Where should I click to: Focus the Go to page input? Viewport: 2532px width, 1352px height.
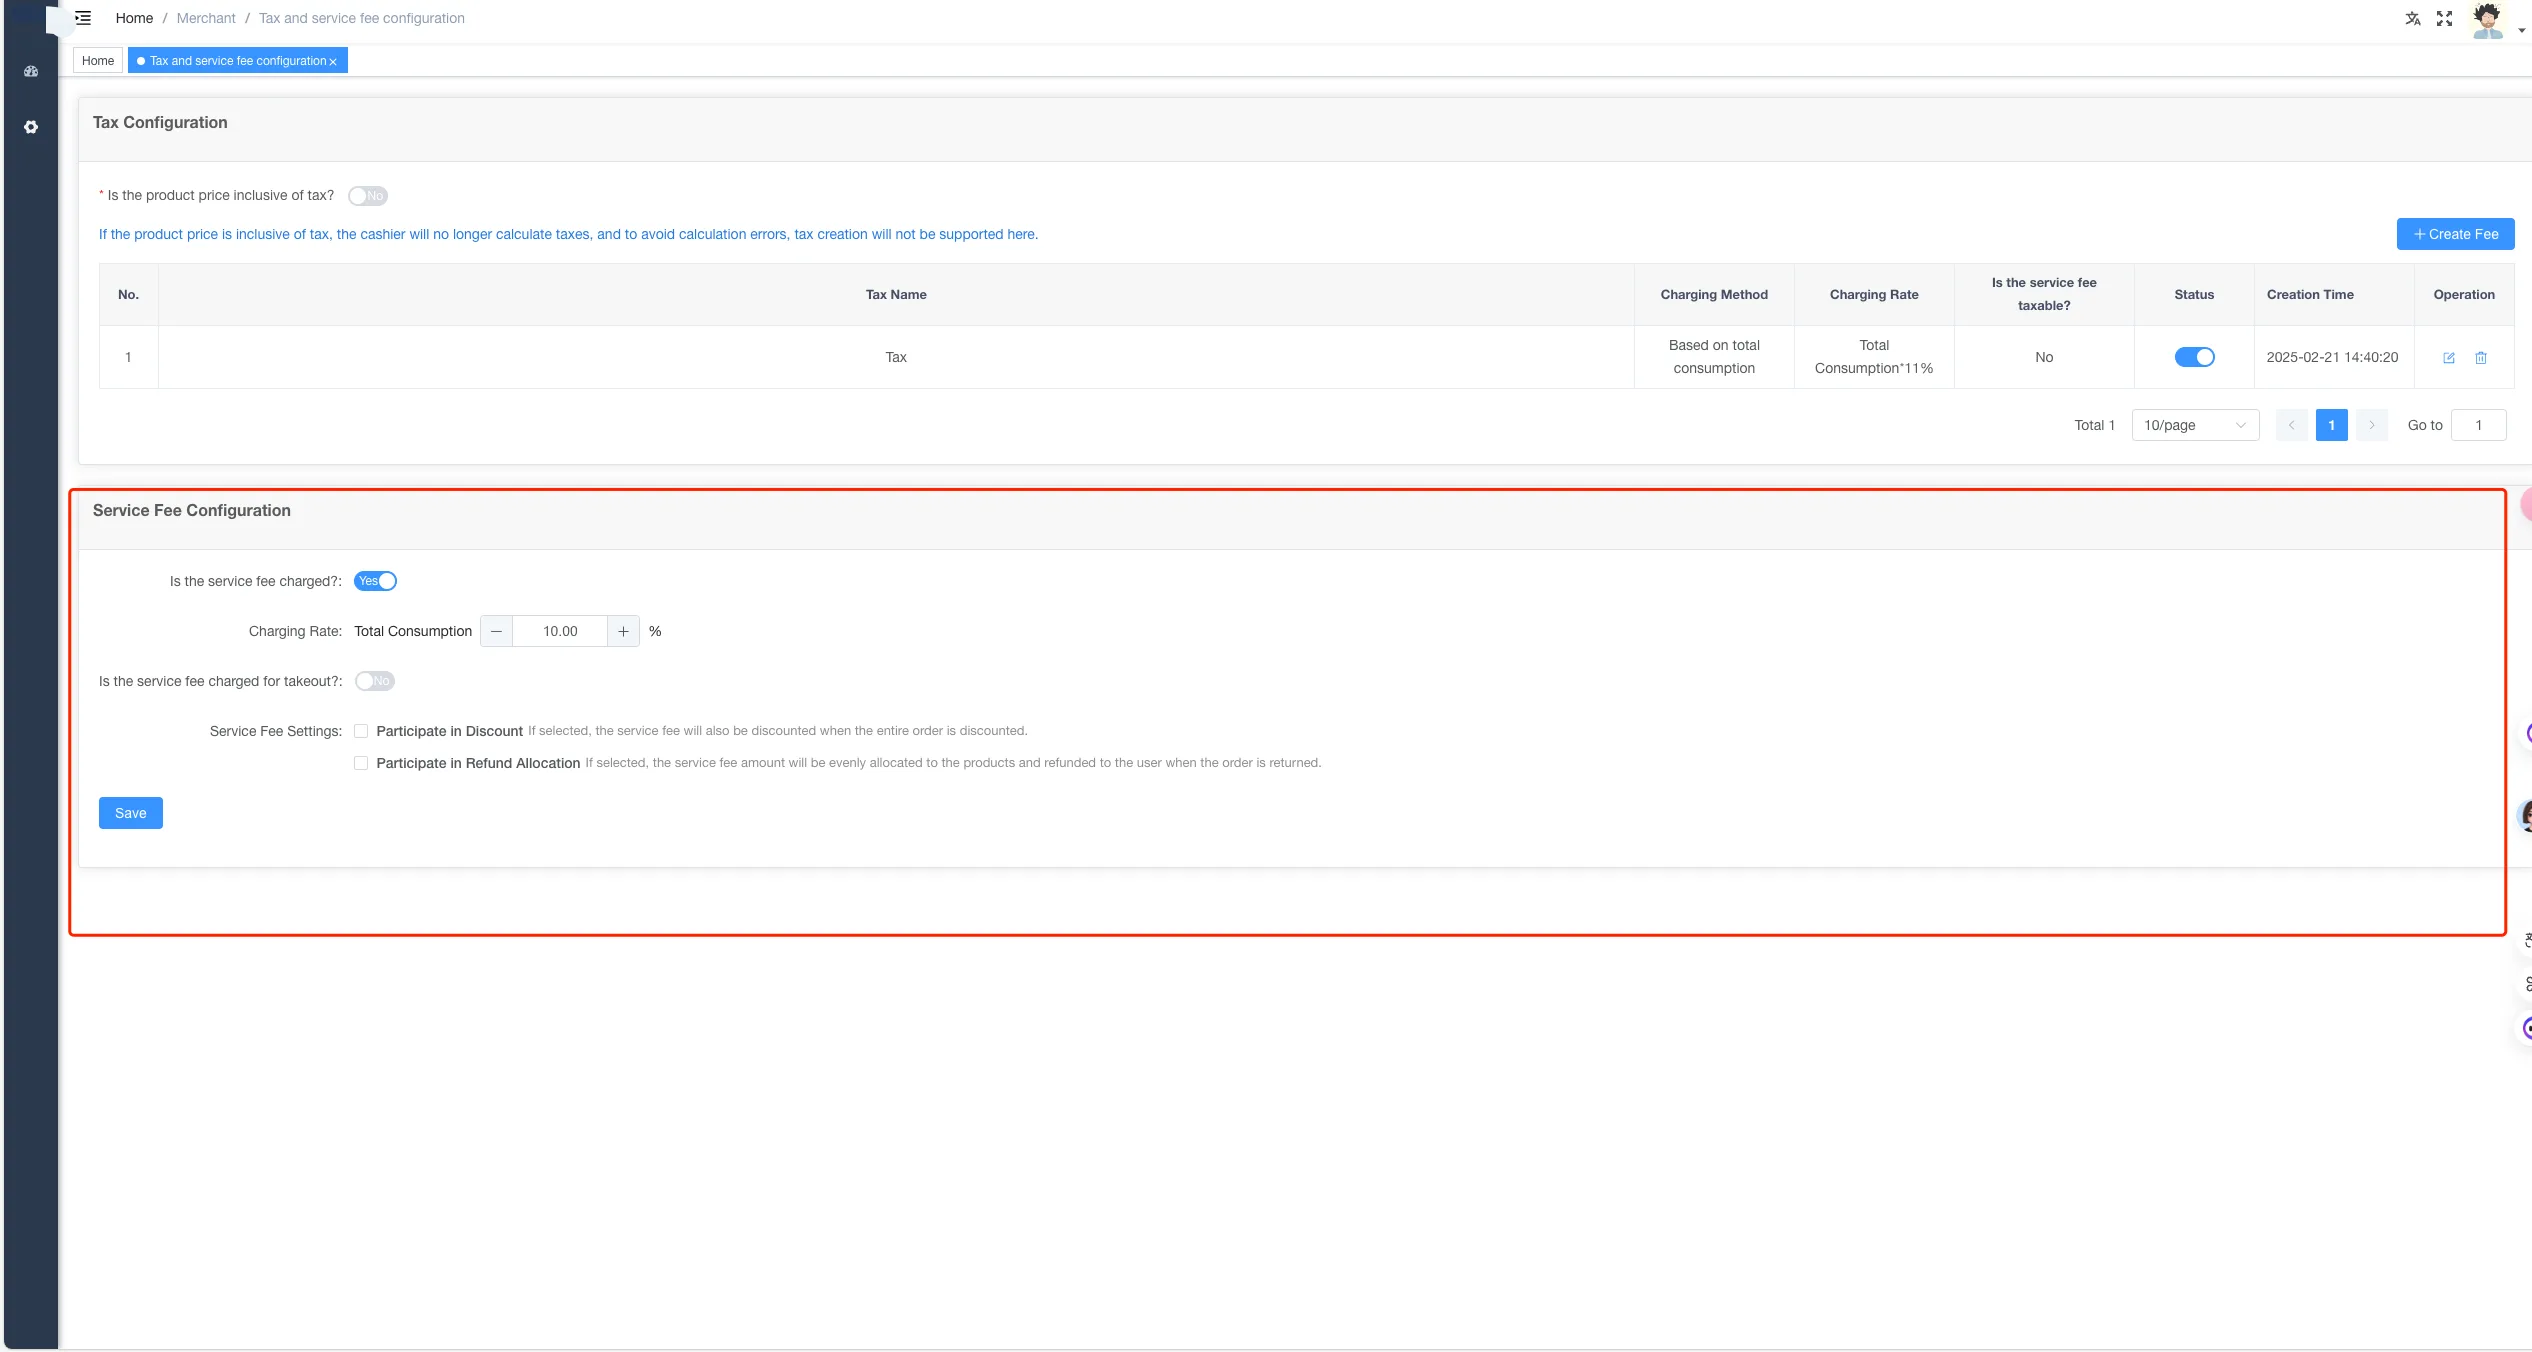(x=2478, y=425)
